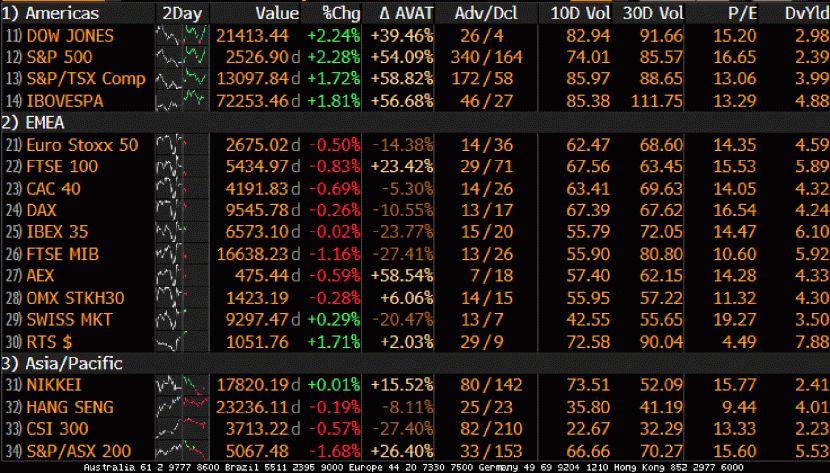The height and width of the screenshot is (473, 830).
Task: Open the NIKKEI 2Day sparkline chart
Action: pos(182,385)
